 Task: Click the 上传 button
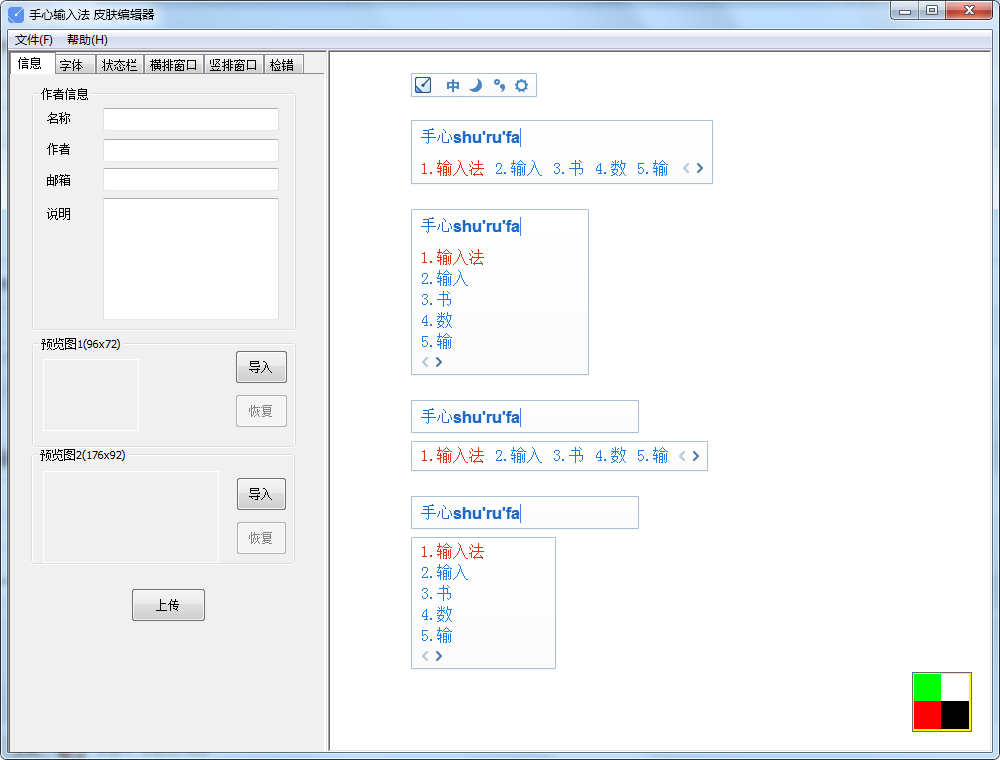[x=168, y=605]
